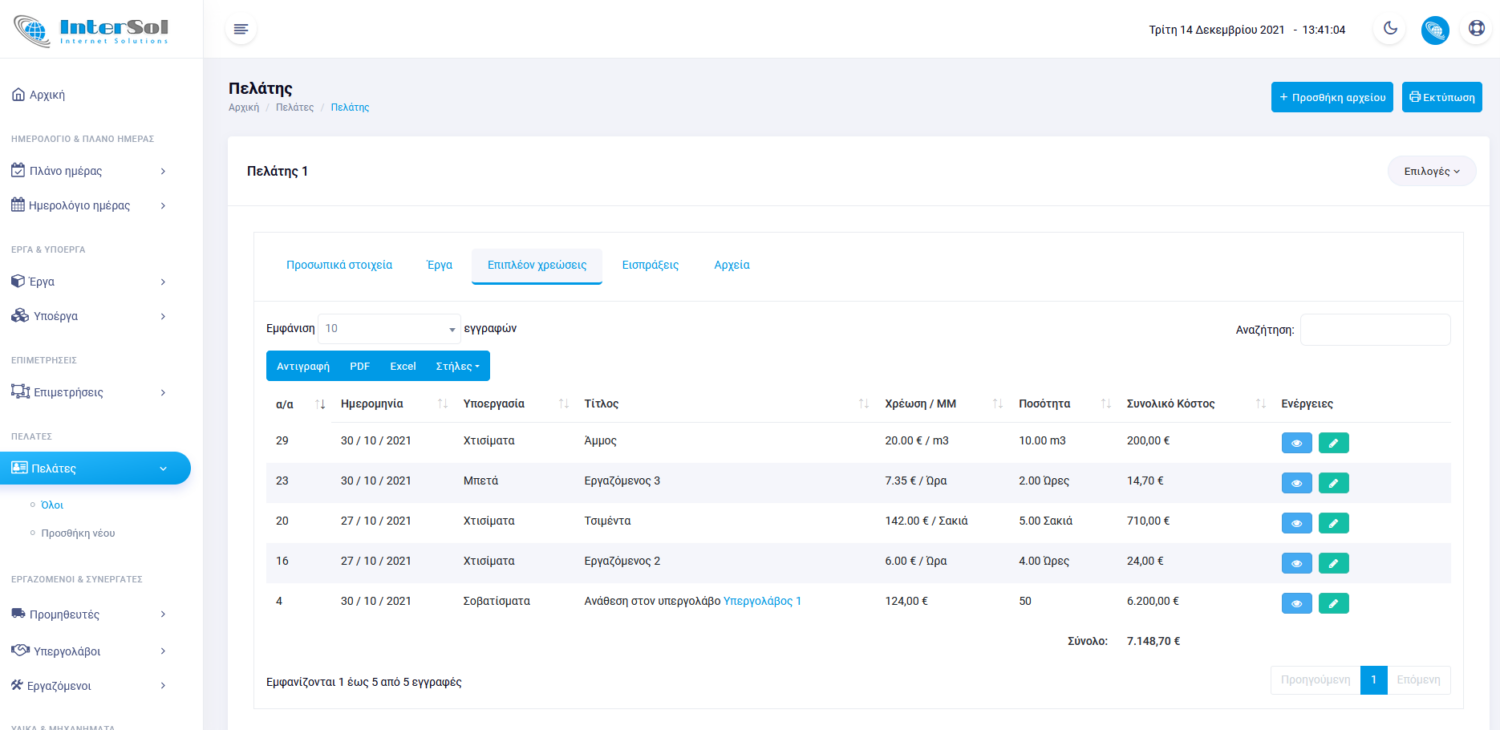The height and width of the screenshot is (730, 1500).
Task: Toggle dark mode moon icon
Action: [1390, 29]
